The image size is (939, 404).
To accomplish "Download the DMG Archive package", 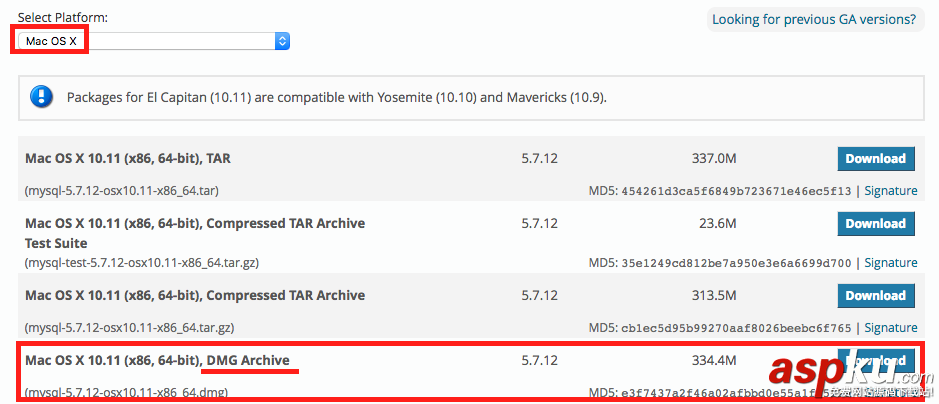I will (x=876, y=360).
